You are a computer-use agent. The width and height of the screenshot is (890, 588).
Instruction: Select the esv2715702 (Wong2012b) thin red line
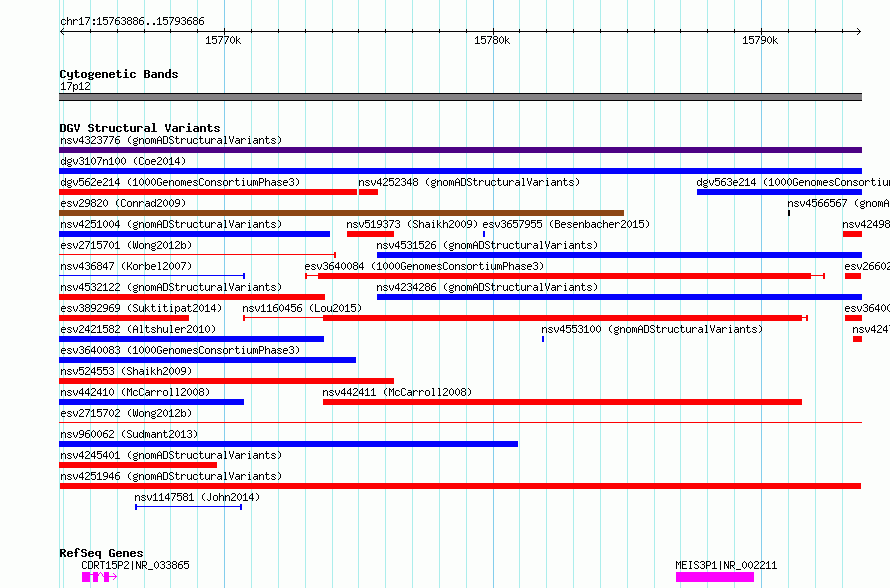click(x=460, y=423)
